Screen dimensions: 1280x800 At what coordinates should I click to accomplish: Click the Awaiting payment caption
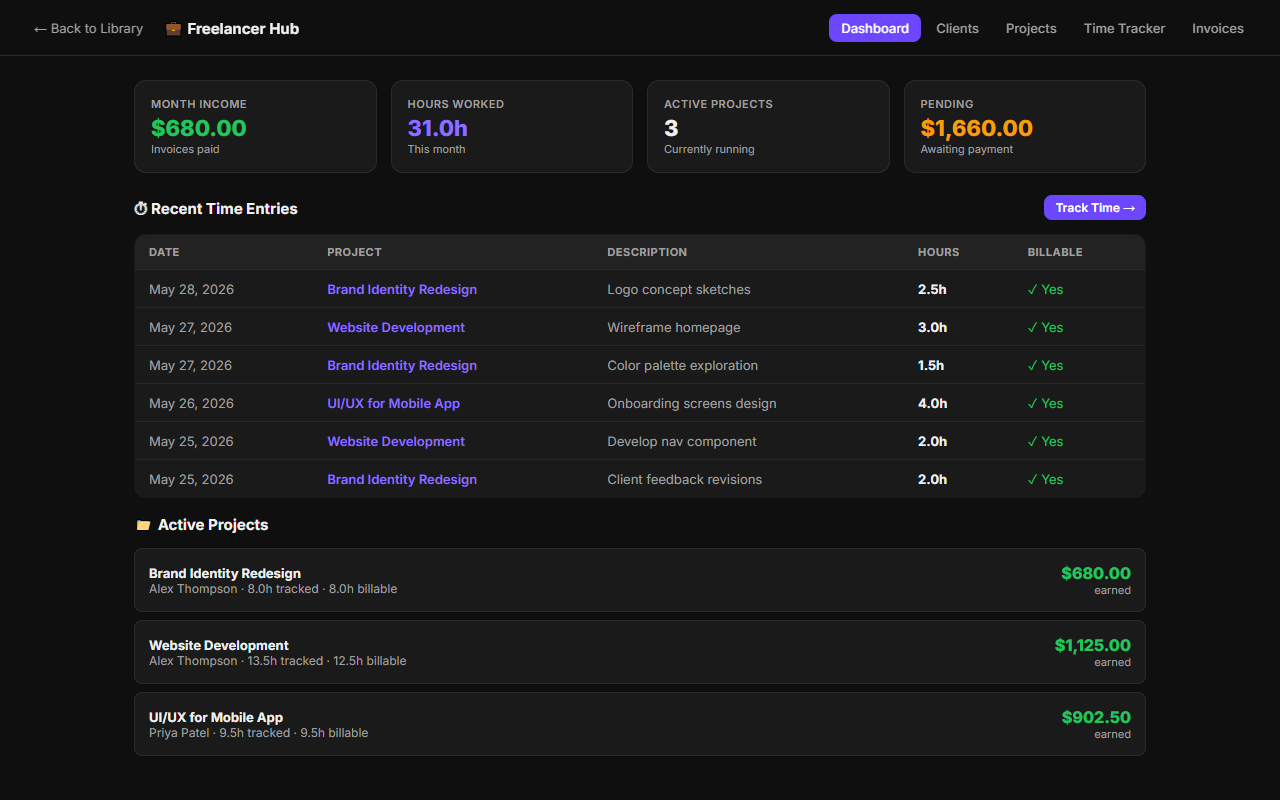[x=967, y=149]
